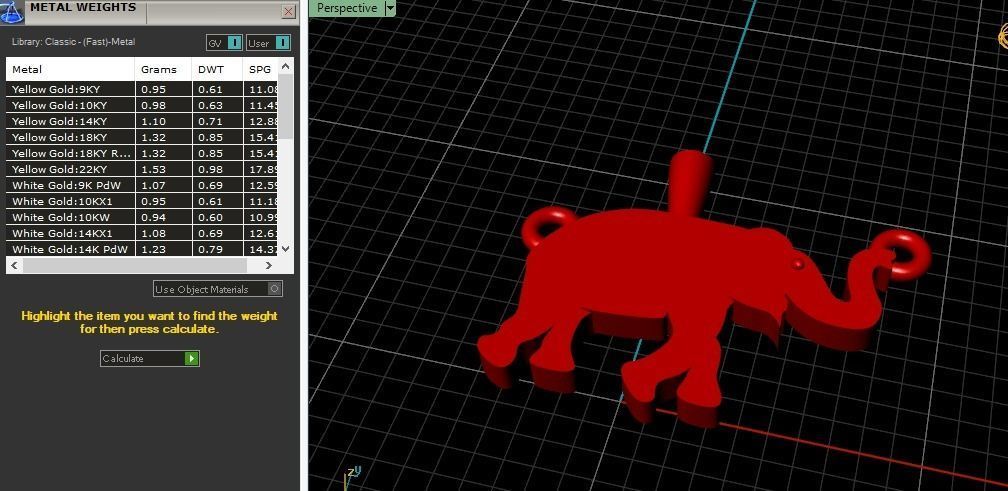The height and width of the screenshot is (491, 1008).
Task: Click the table's scroll left arrow
Action: 14,265
